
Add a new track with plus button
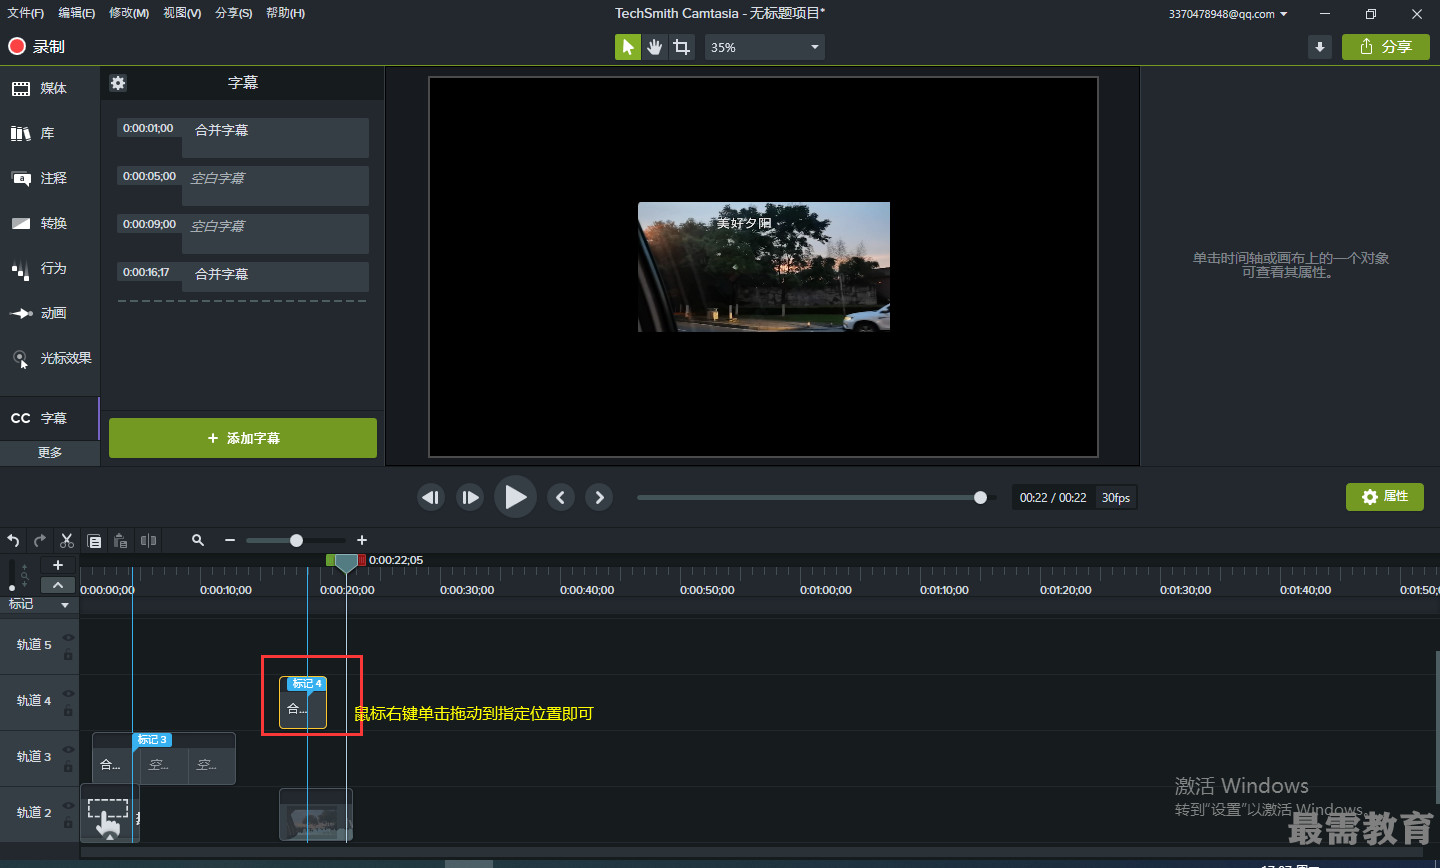click(58, 566)
